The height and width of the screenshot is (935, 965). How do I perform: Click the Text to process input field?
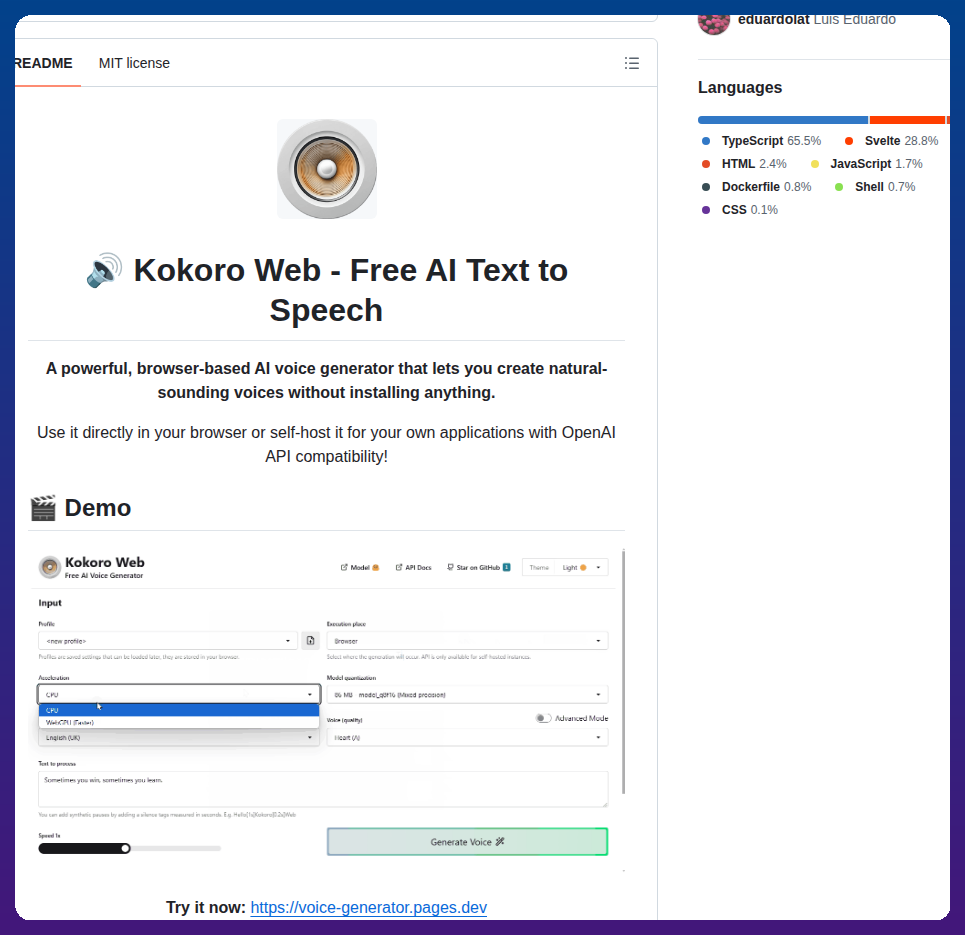click(x=323, y=789)
